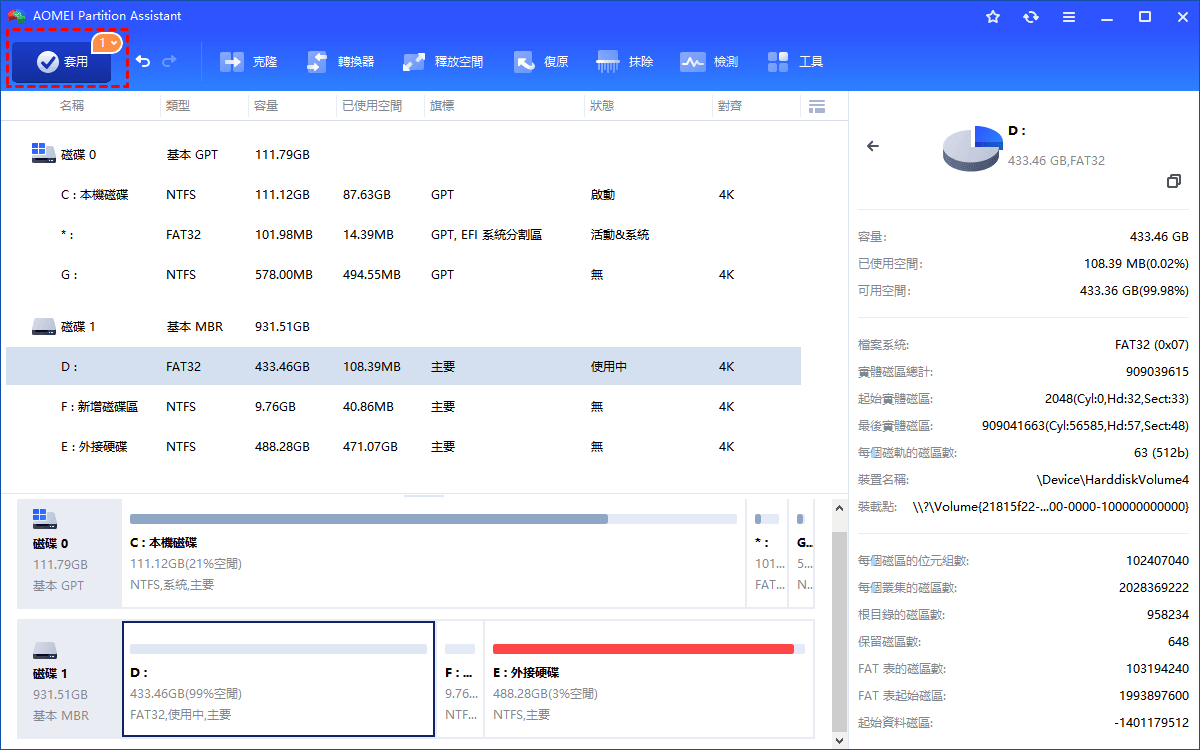1200x750 pixels.
Task: Click the refresh icon in title bar
Action: (x=1031, y=17)
